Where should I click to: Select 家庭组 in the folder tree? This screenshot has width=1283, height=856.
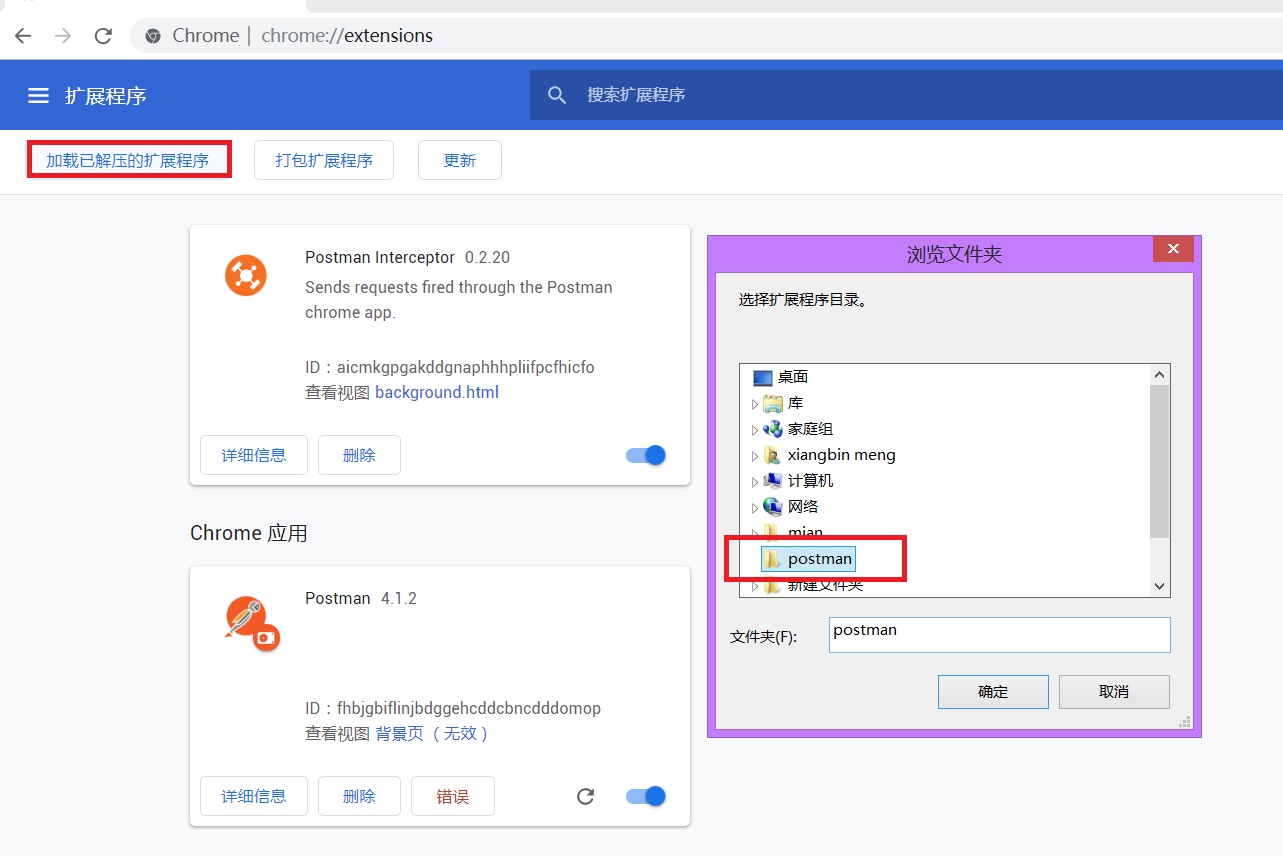coord(810,429)
